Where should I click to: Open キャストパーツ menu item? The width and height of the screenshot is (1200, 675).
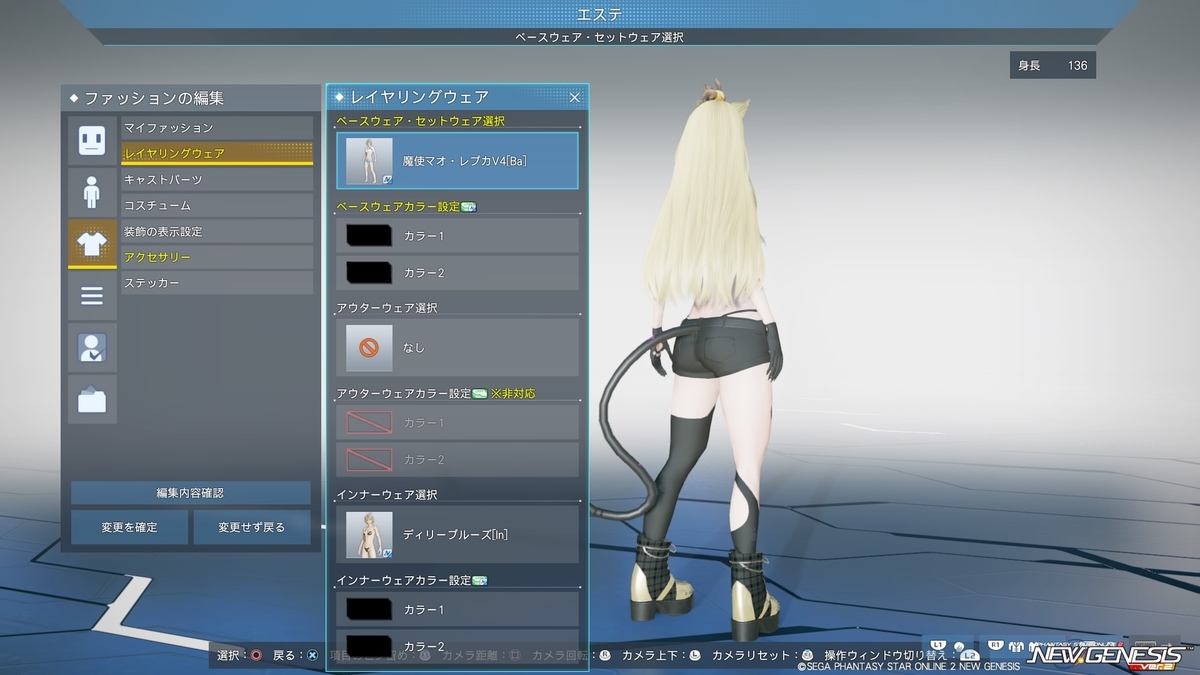pos(217,180)
